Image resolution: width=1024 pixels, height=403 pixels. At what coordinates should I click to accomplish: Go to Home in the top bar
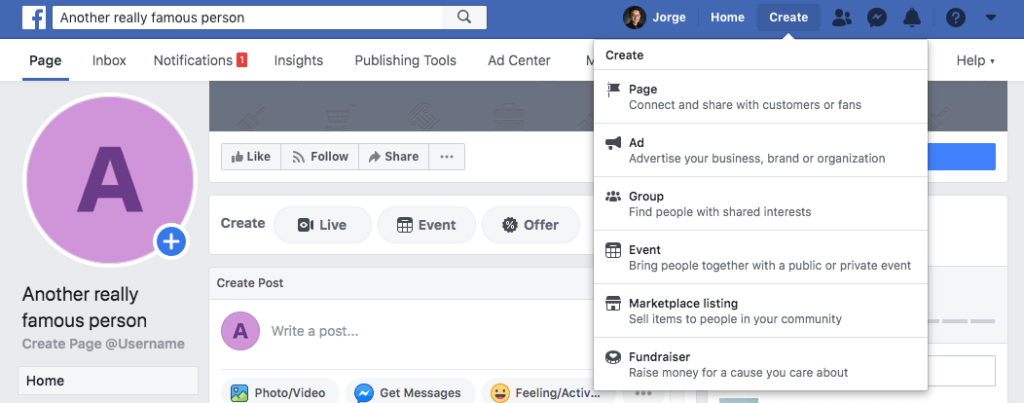[728, 18]
